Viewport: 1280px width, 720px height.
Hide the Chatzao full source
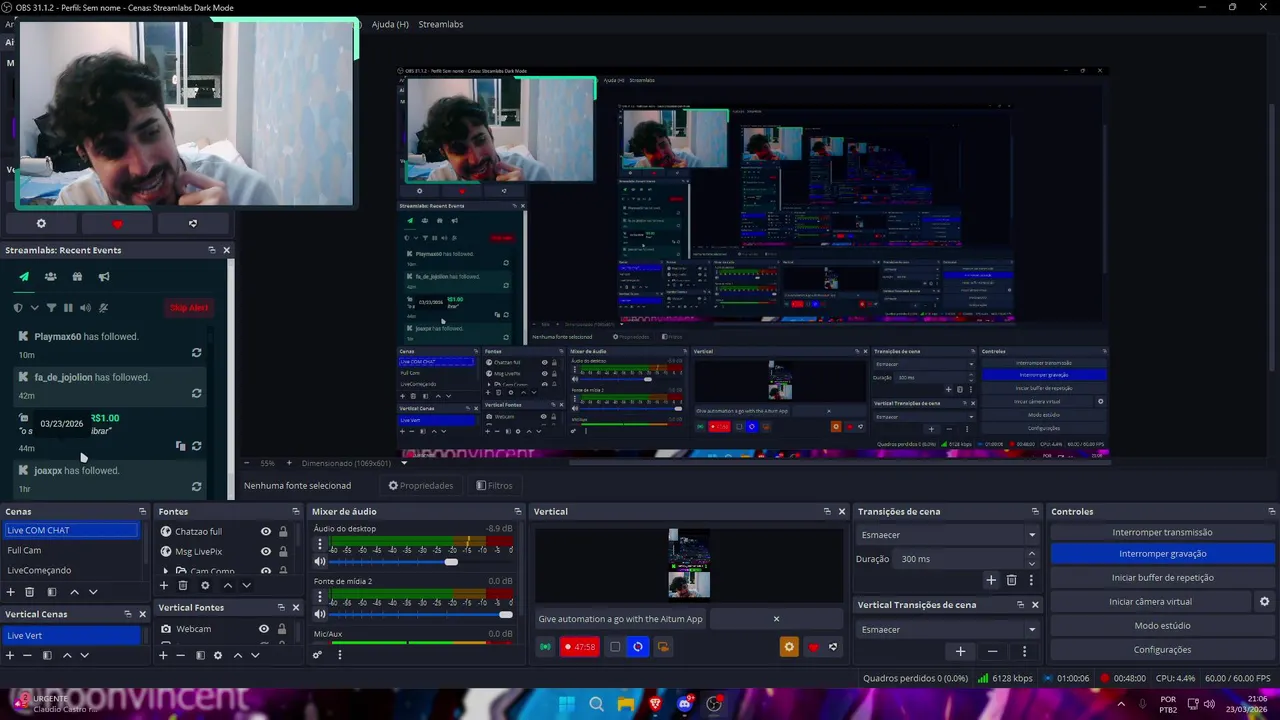click(265, 532)
